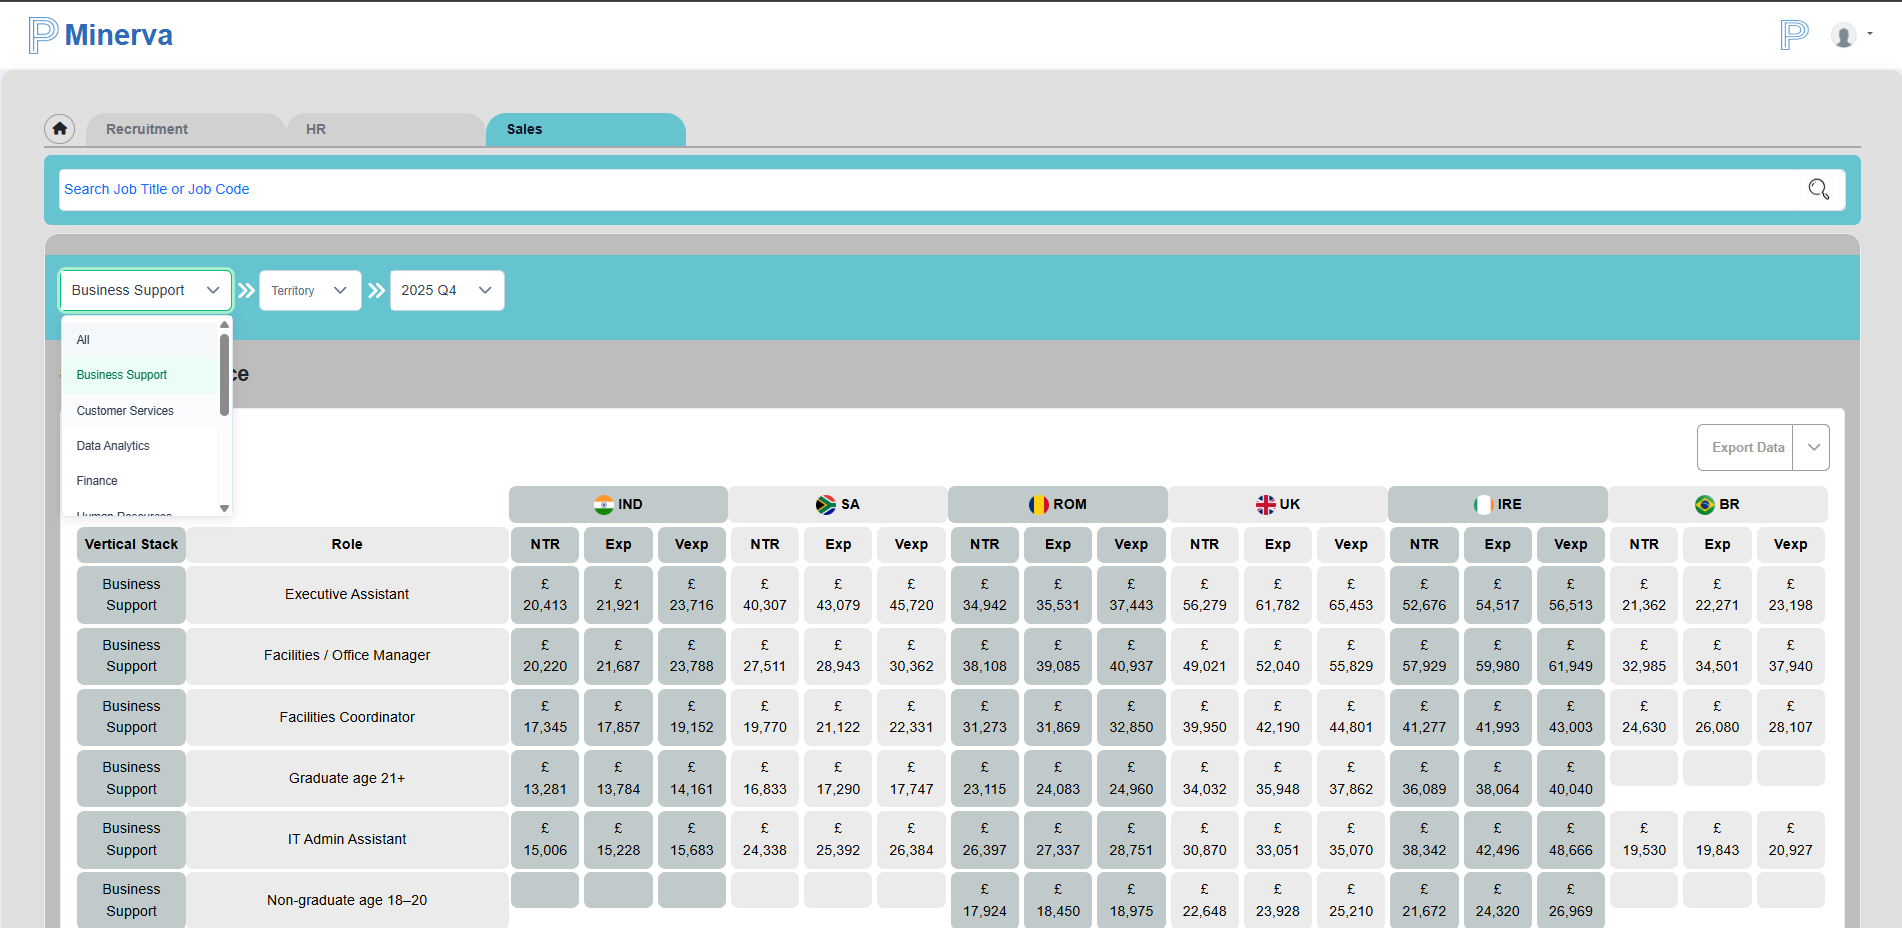Choose Finance from the list
Image resolution: width=1902 pixels, height=928 pixels.
pos(140,481)
